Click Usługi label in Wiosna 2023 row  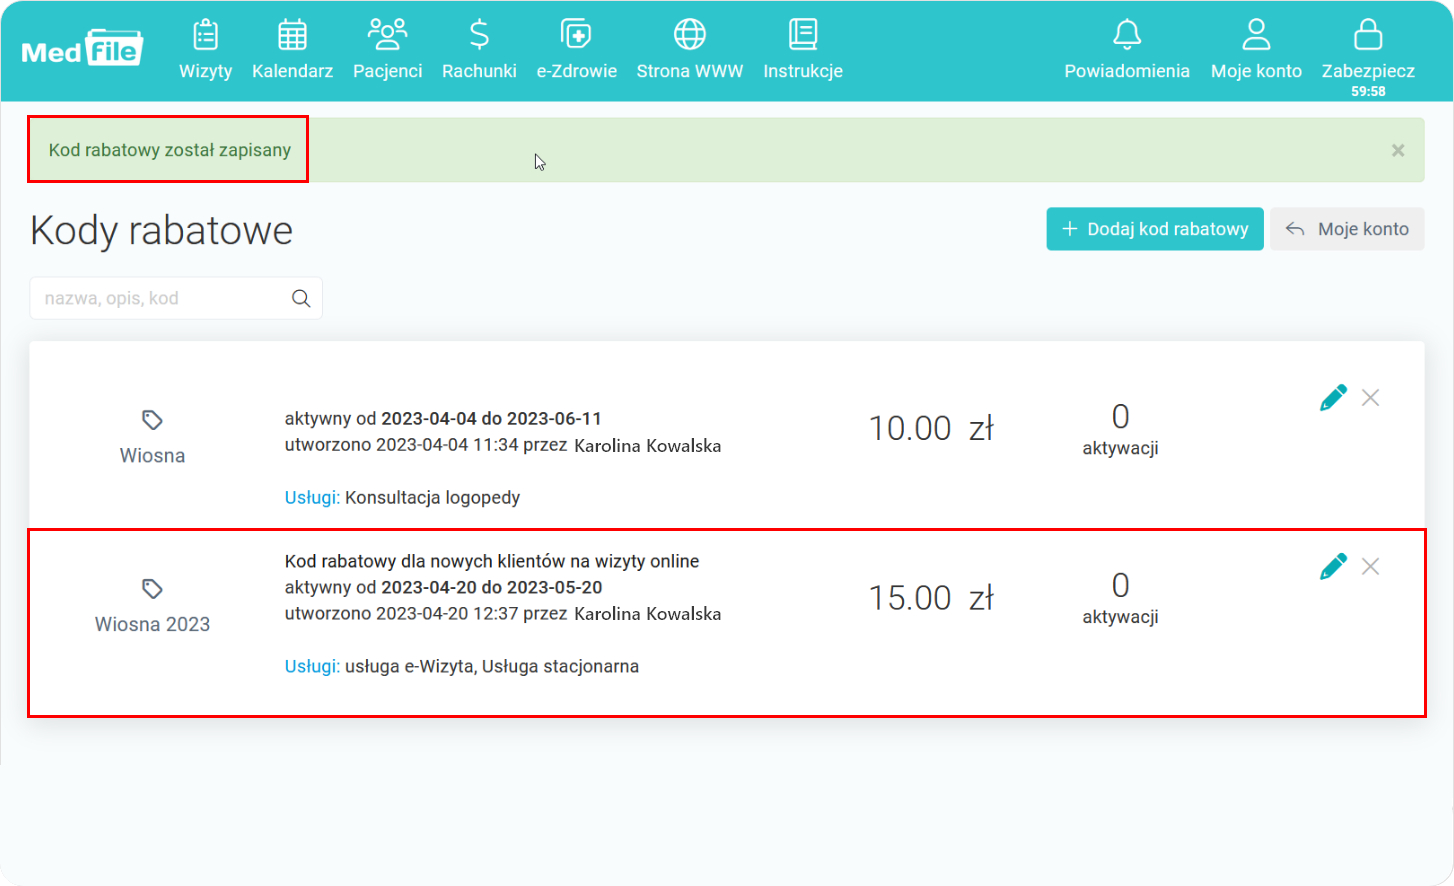point(312,666)
